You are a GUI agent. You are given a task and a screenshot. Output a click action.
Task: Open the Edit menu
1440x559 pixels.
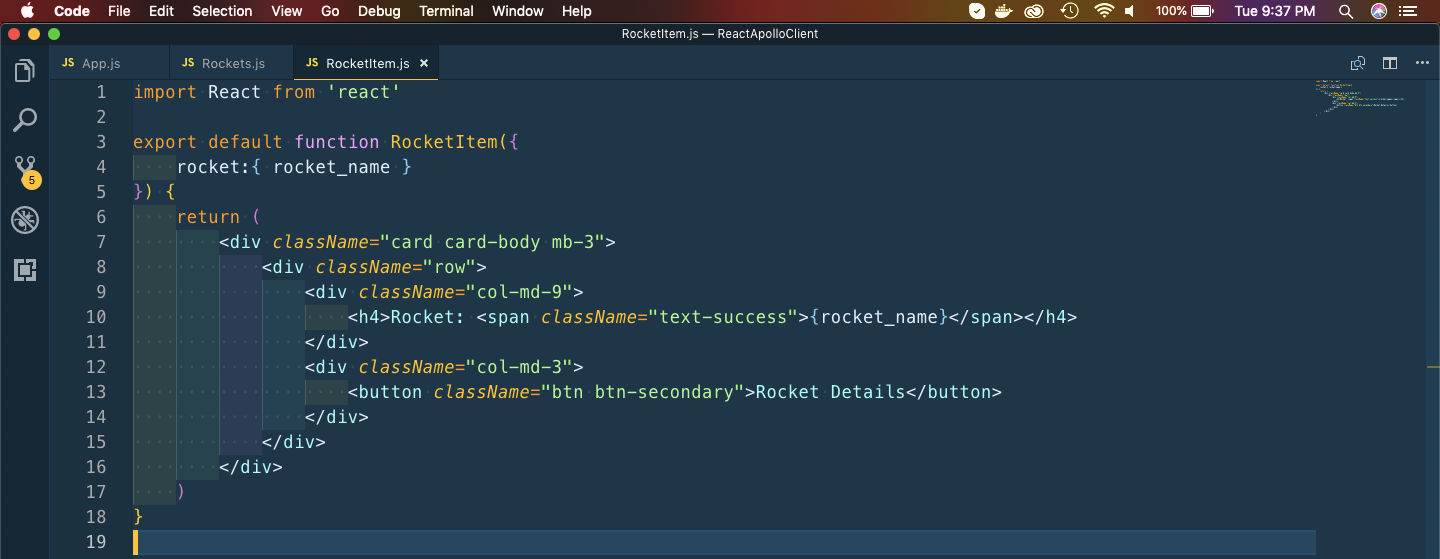tap(161, 11)
